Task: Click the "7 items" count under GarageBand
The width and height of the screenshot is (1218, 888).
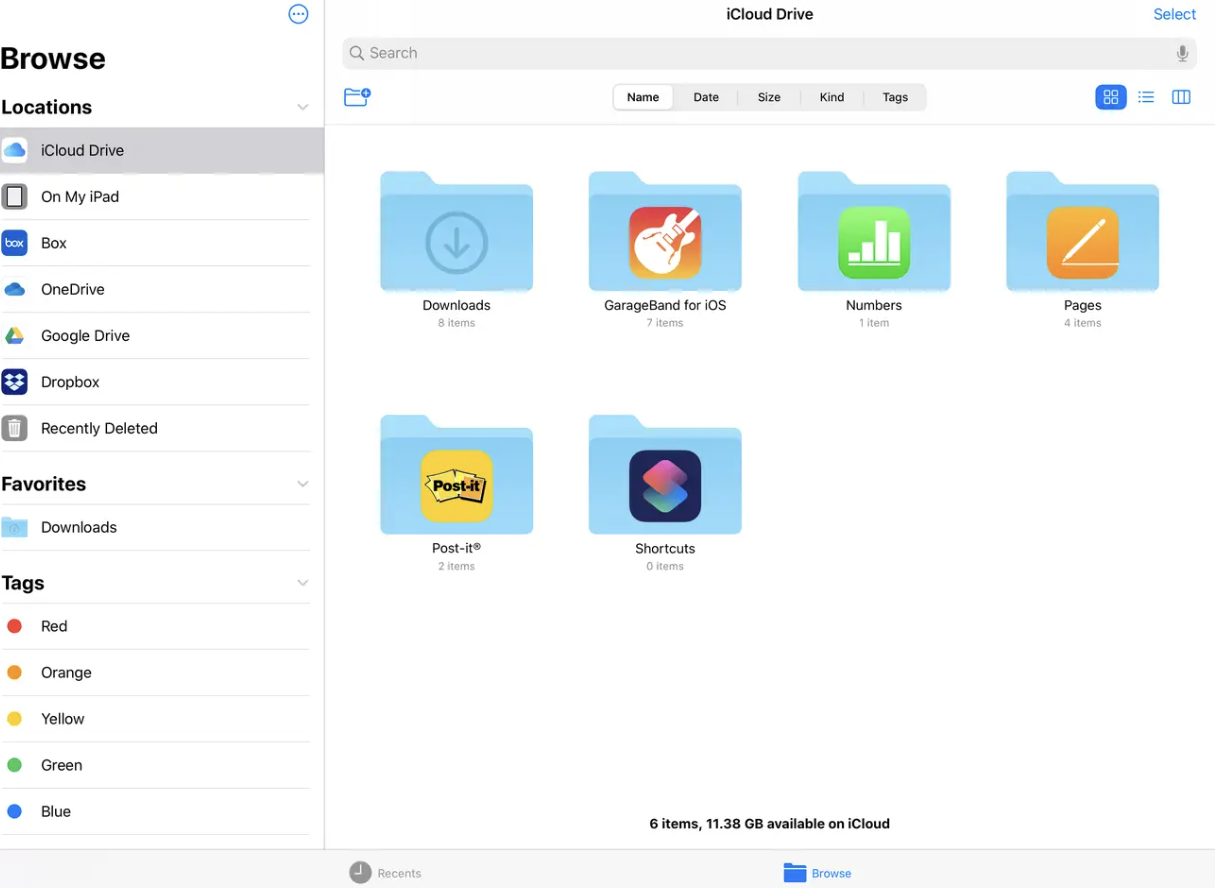Action: (x=665, y=323)
